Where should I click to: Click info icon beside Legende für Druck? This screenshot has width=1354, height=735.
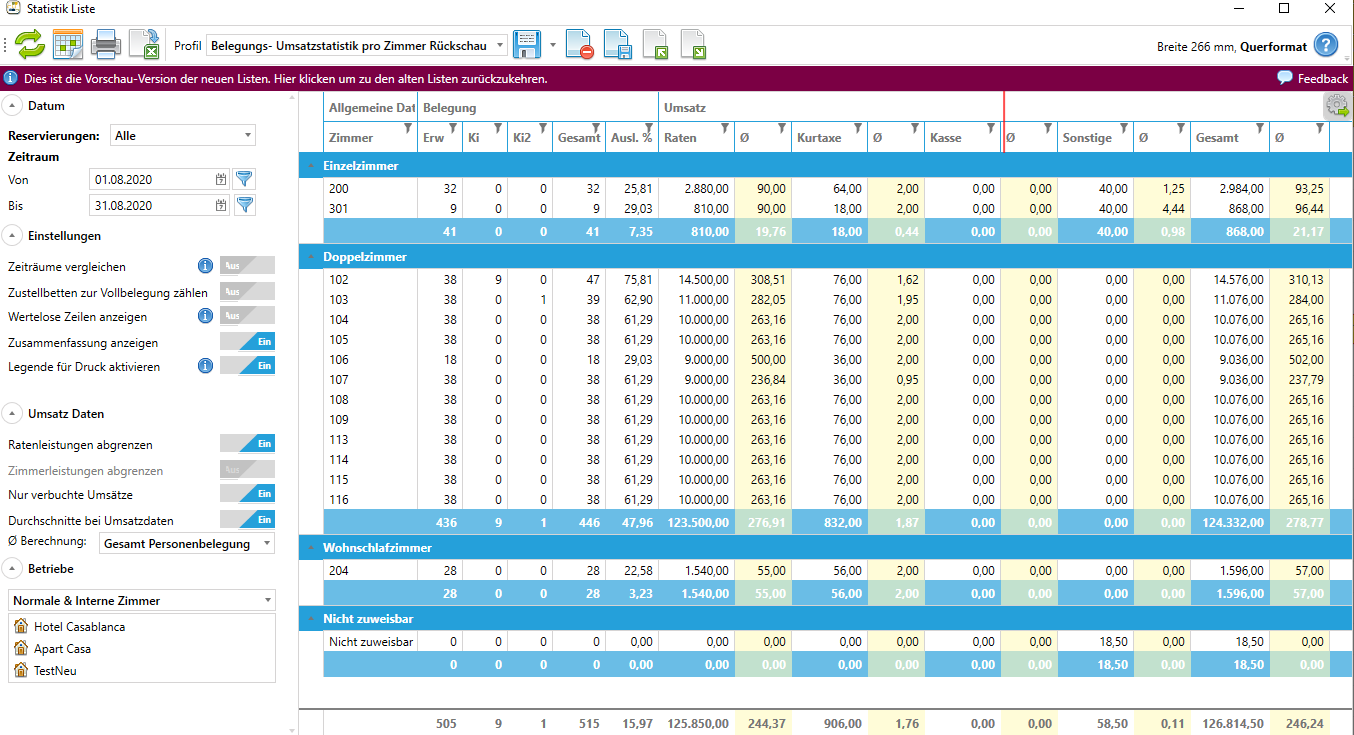coord(205,366)
